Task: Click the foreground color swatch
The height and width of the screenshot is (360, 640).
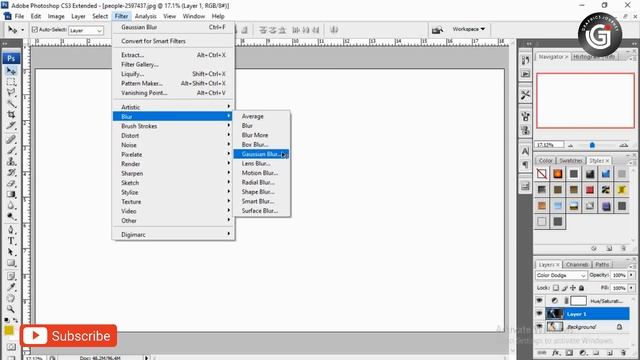Action: (9, 330)
